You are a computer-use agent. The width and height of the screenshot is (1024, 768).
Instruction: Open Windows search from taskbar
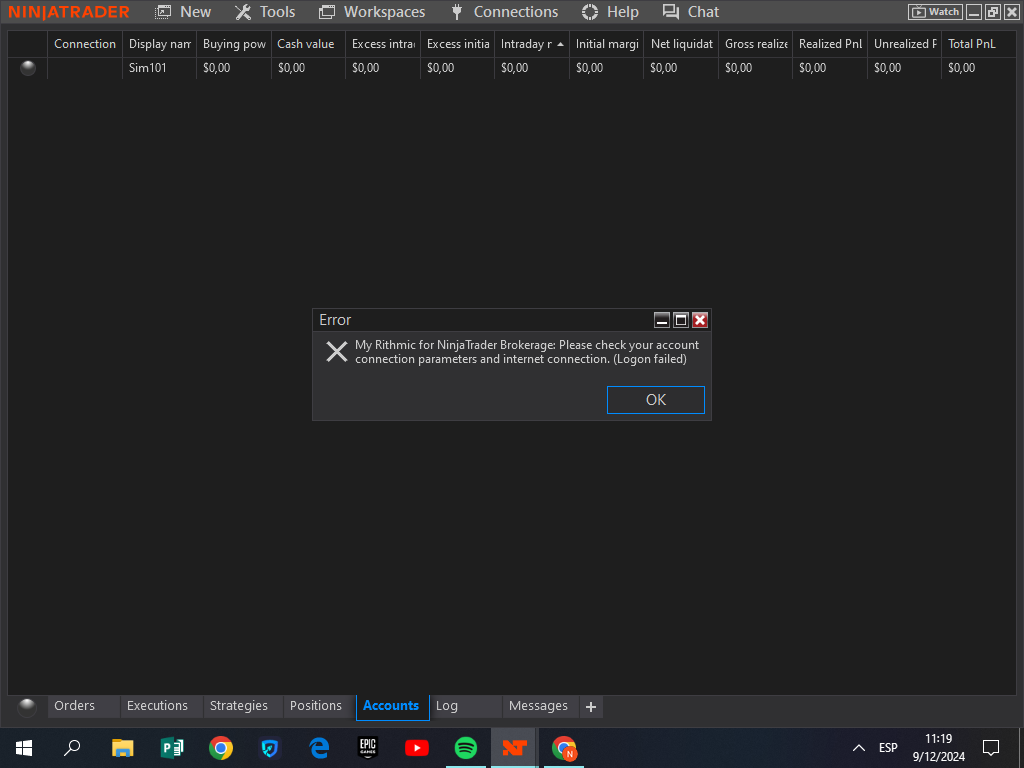click(72, 748)
